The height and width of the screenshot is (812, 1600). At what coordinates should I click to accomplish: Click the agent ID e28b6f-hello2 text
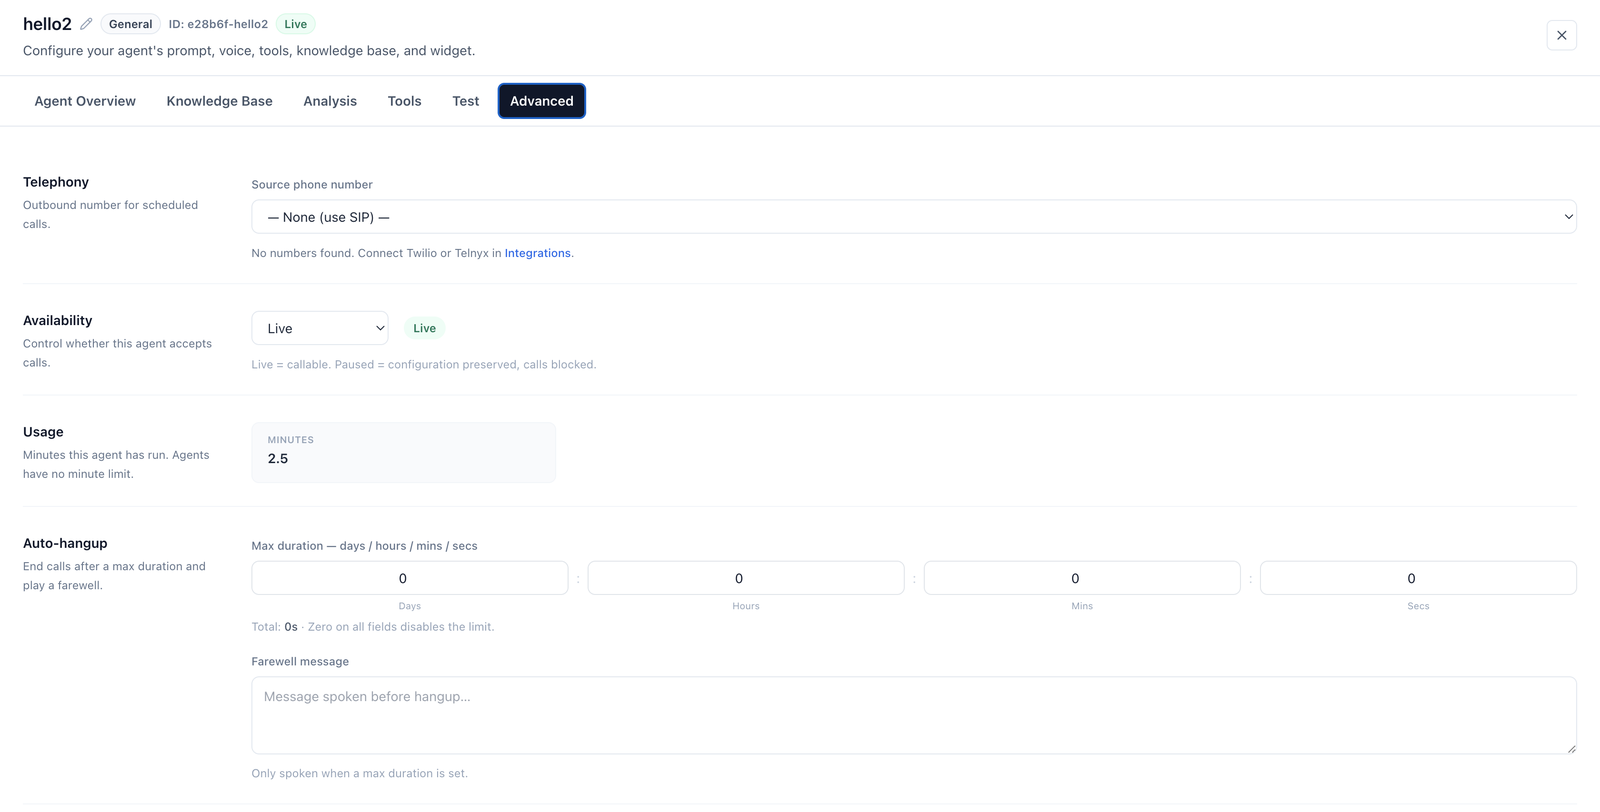point(218,24)
